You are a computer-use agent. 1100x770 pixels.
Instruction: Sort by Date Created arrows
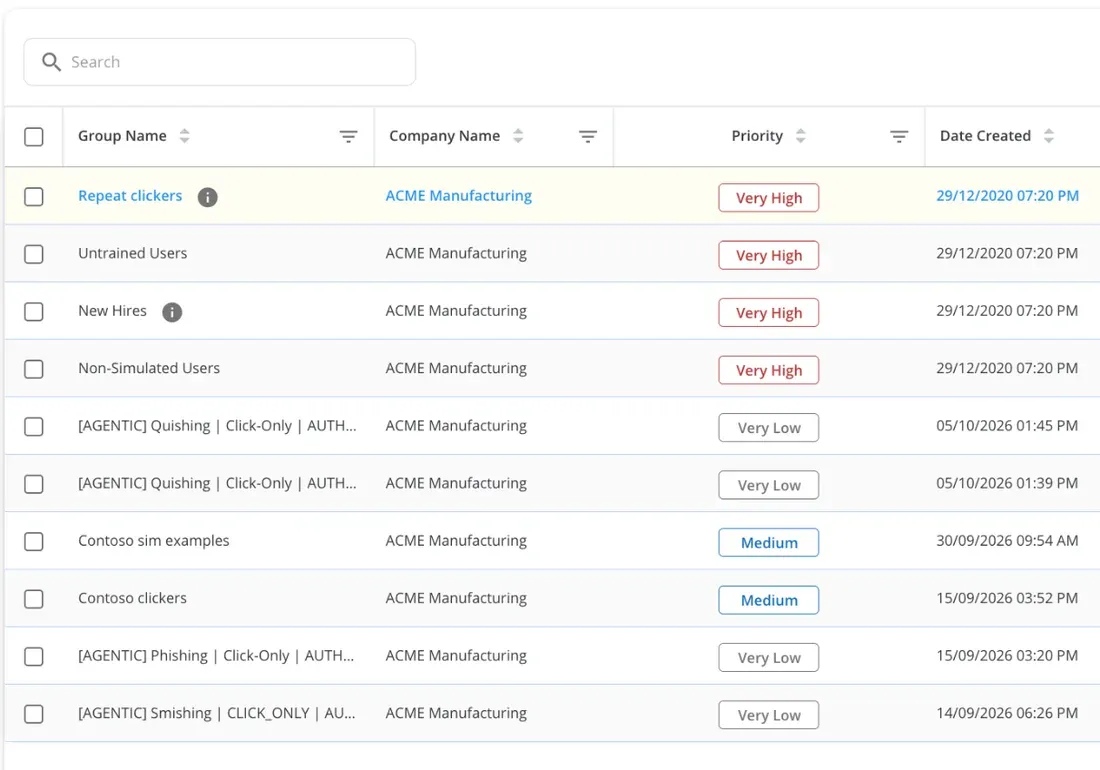click(1049, 136)
